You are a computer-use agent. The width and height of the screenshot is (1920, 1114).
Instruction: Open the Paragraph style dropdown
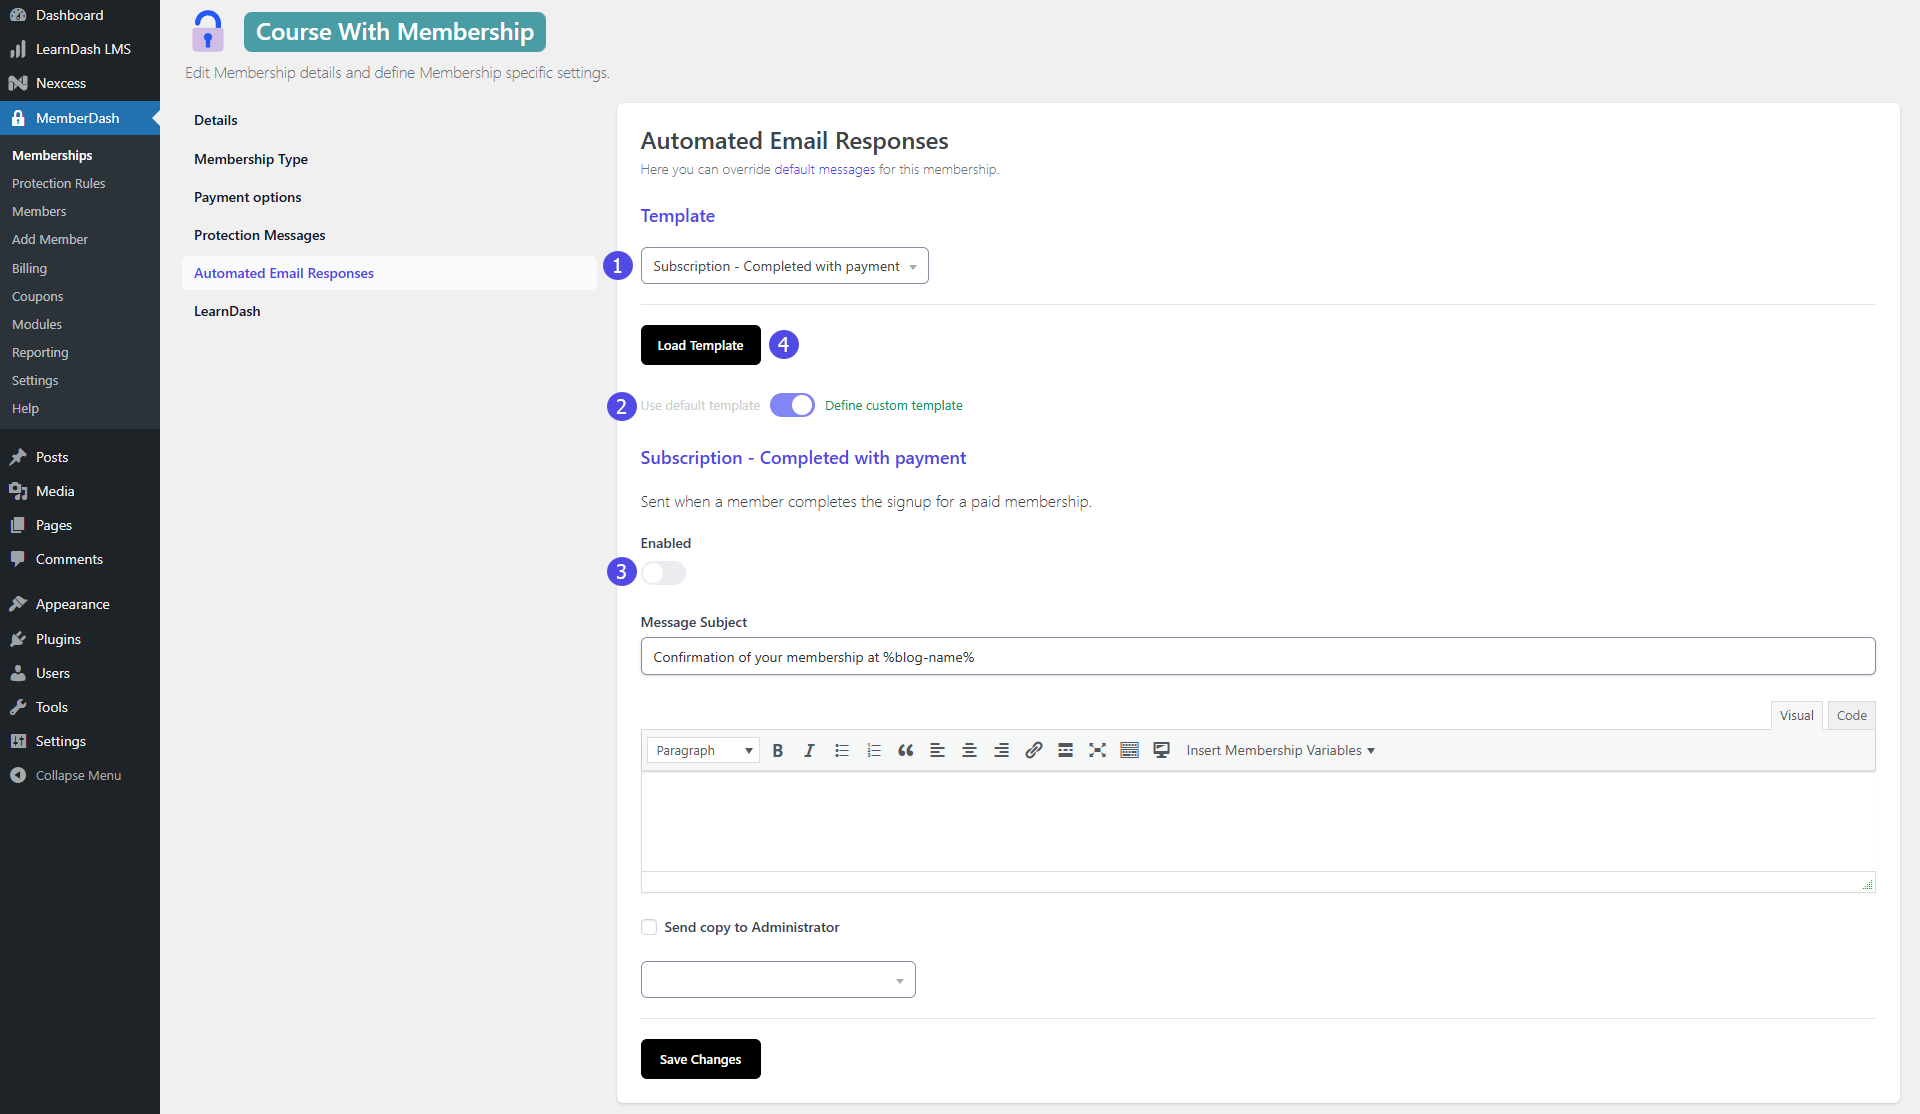coord(703,750)
